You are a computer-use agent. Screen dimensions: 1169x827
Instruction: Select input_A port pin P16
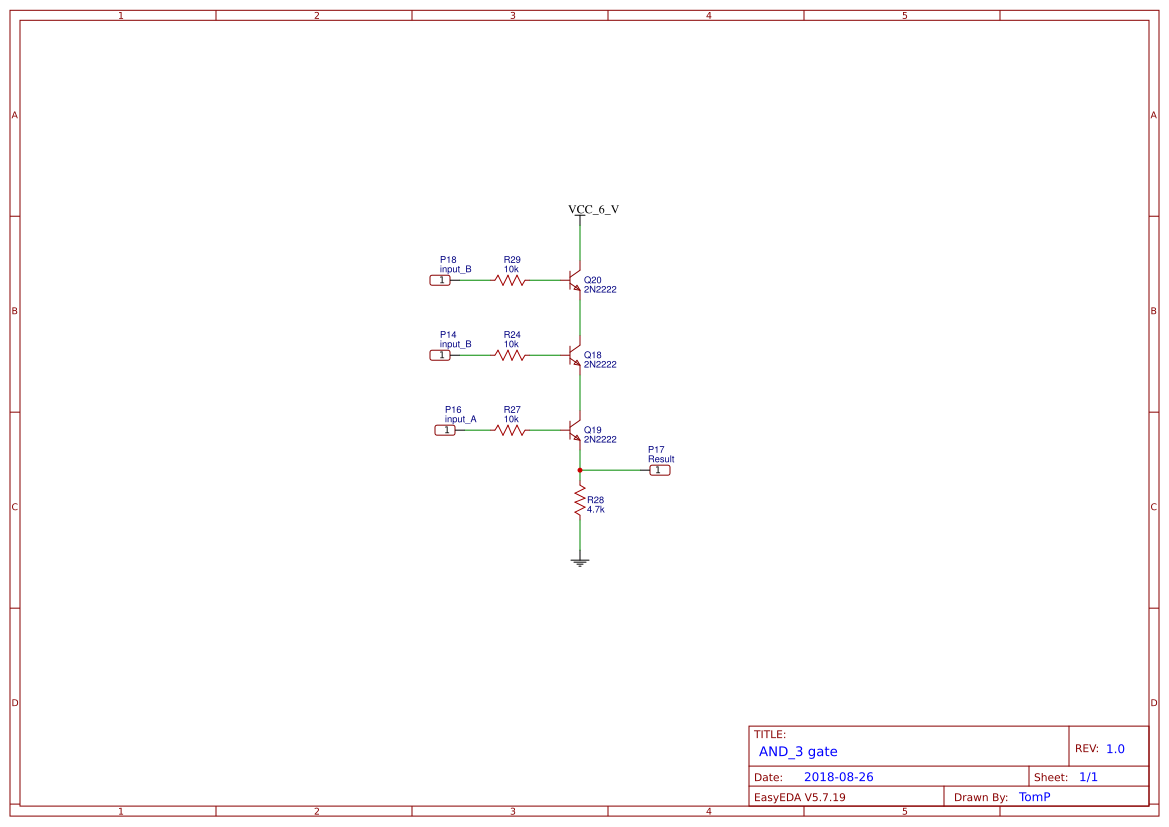[446, 429]
